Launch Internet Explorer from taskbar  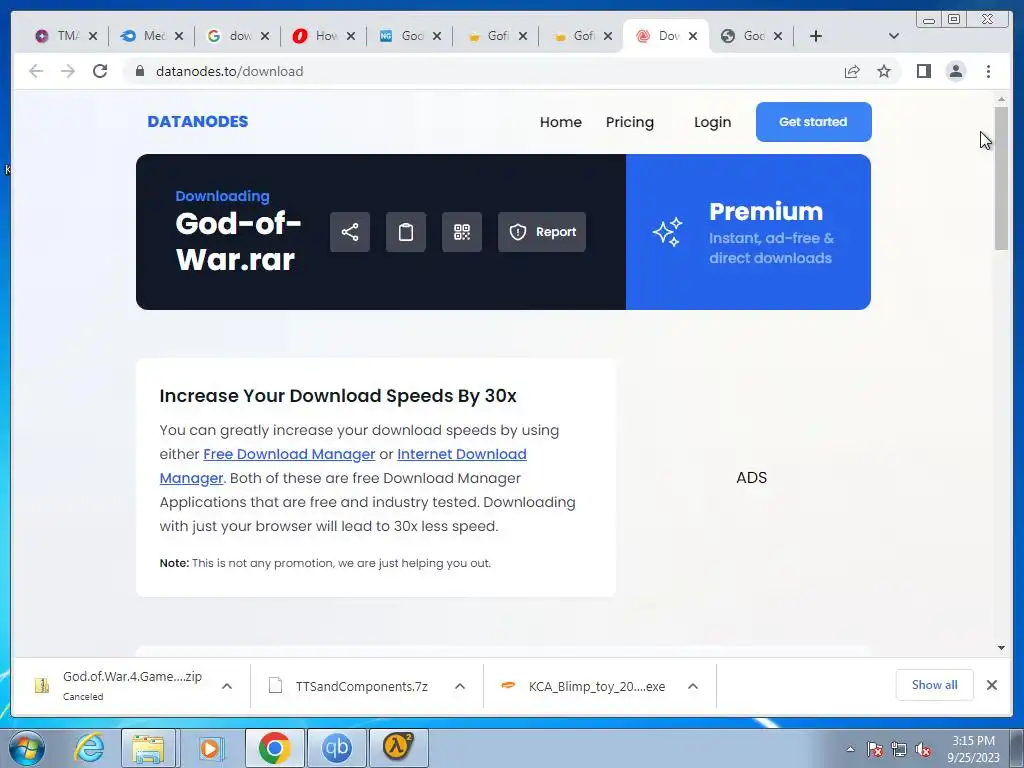pos(89,748)
